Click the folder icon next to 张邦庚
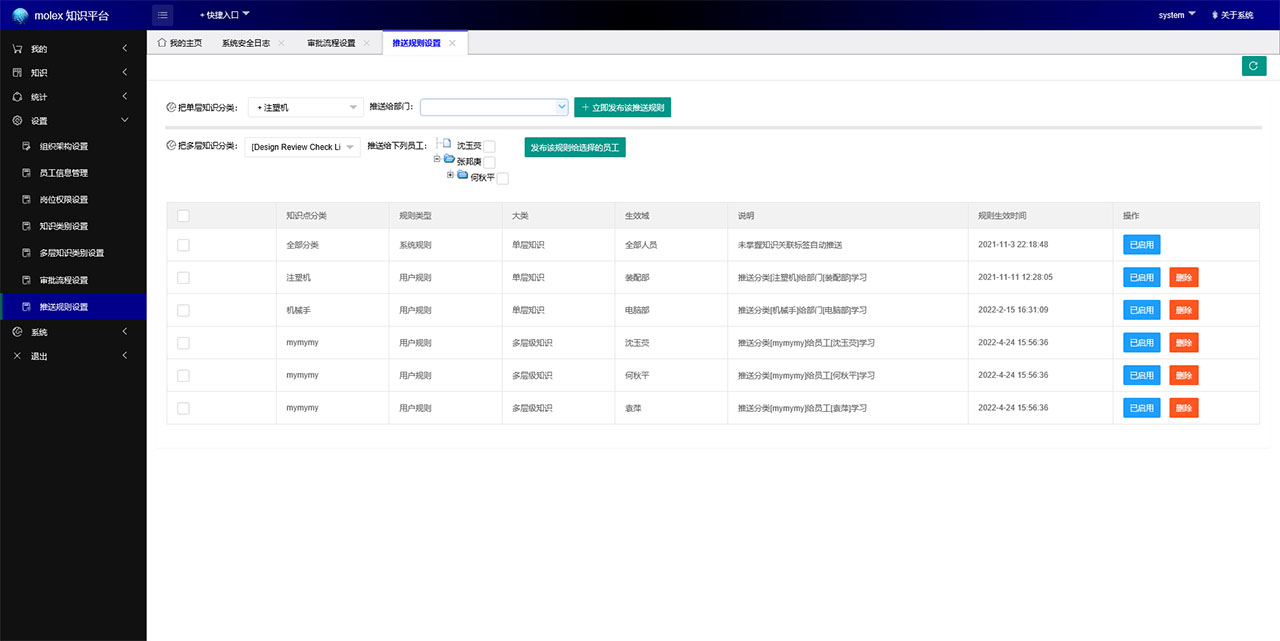 click(450, 160)
